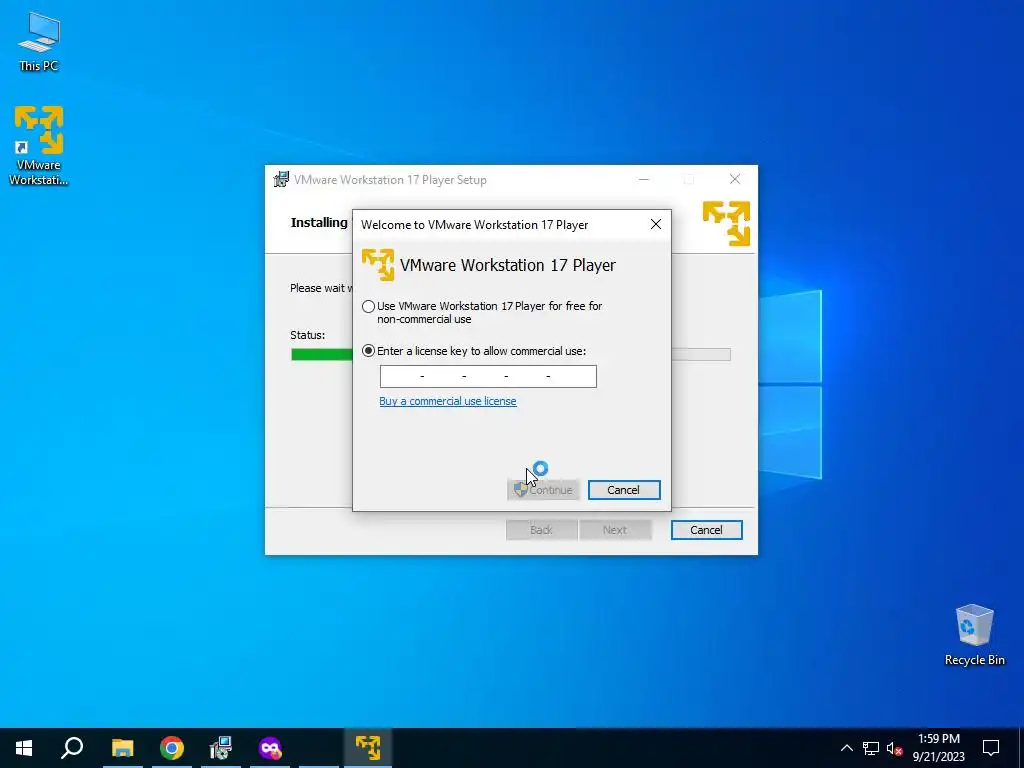Open taskbar search magnifier
The height and width of the screenshot is (768, 1024).
pos(72,747)
